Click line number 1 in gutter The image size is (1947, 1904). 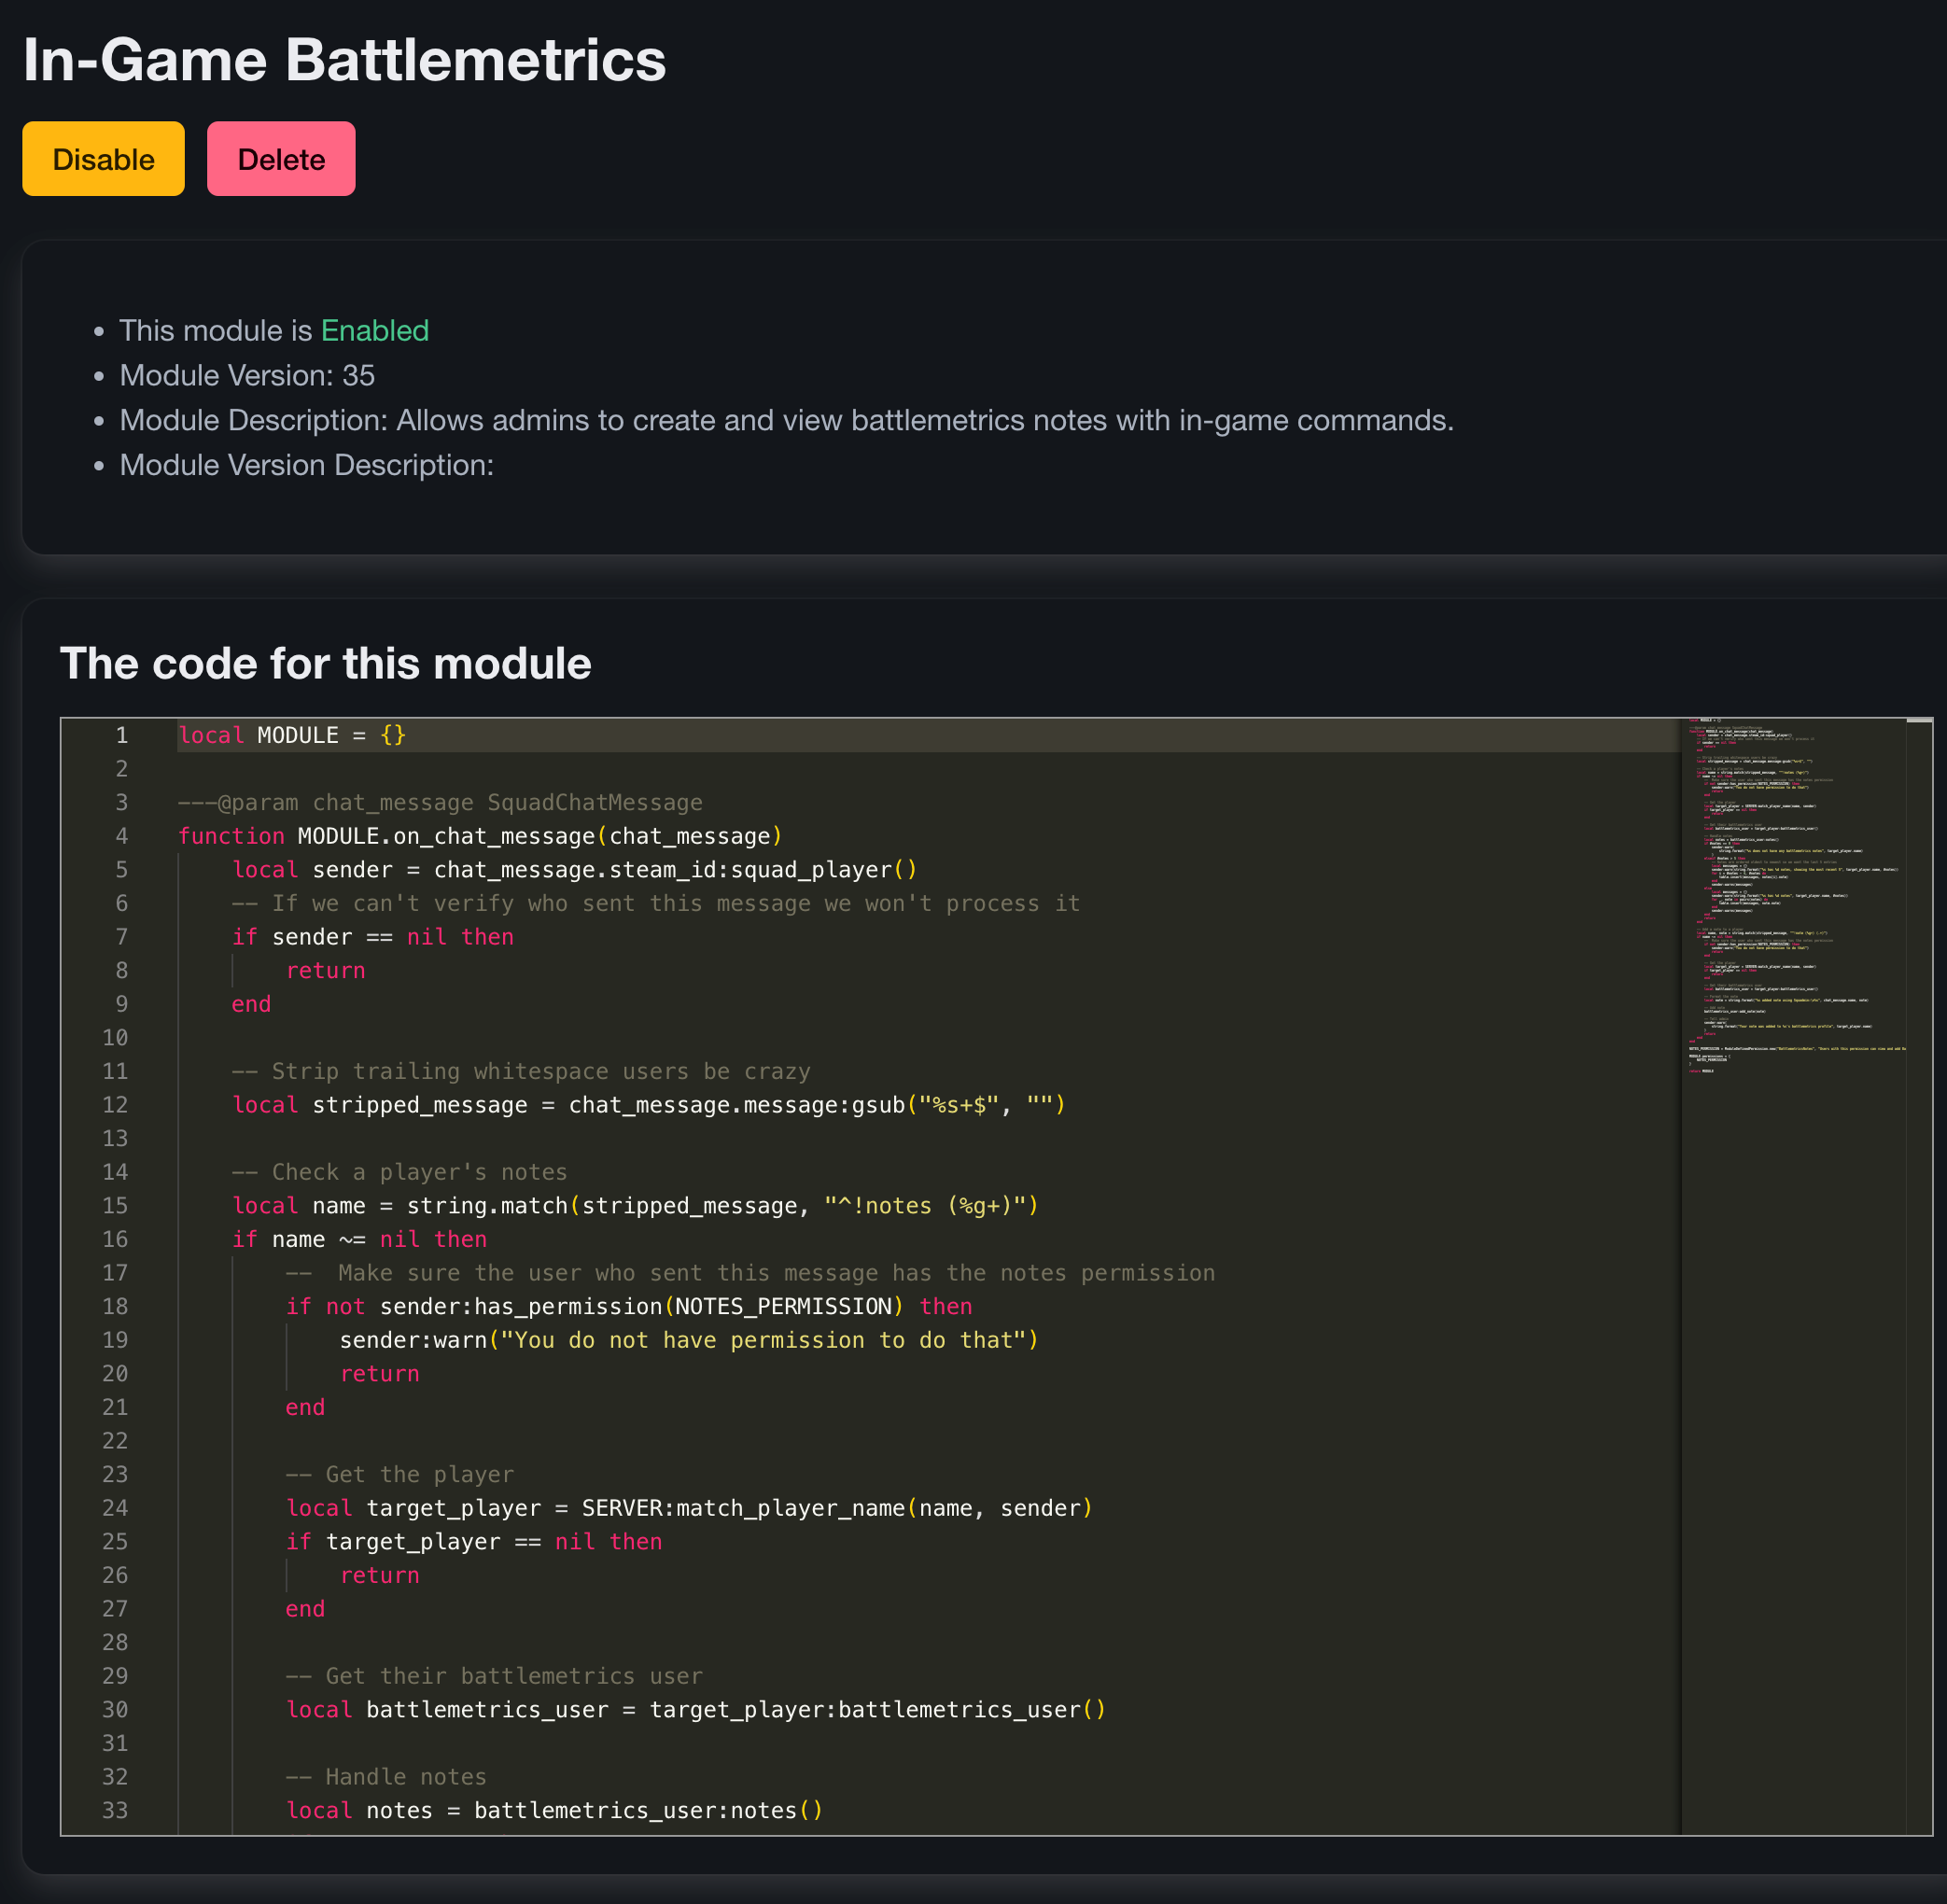[x=121, y=736]
